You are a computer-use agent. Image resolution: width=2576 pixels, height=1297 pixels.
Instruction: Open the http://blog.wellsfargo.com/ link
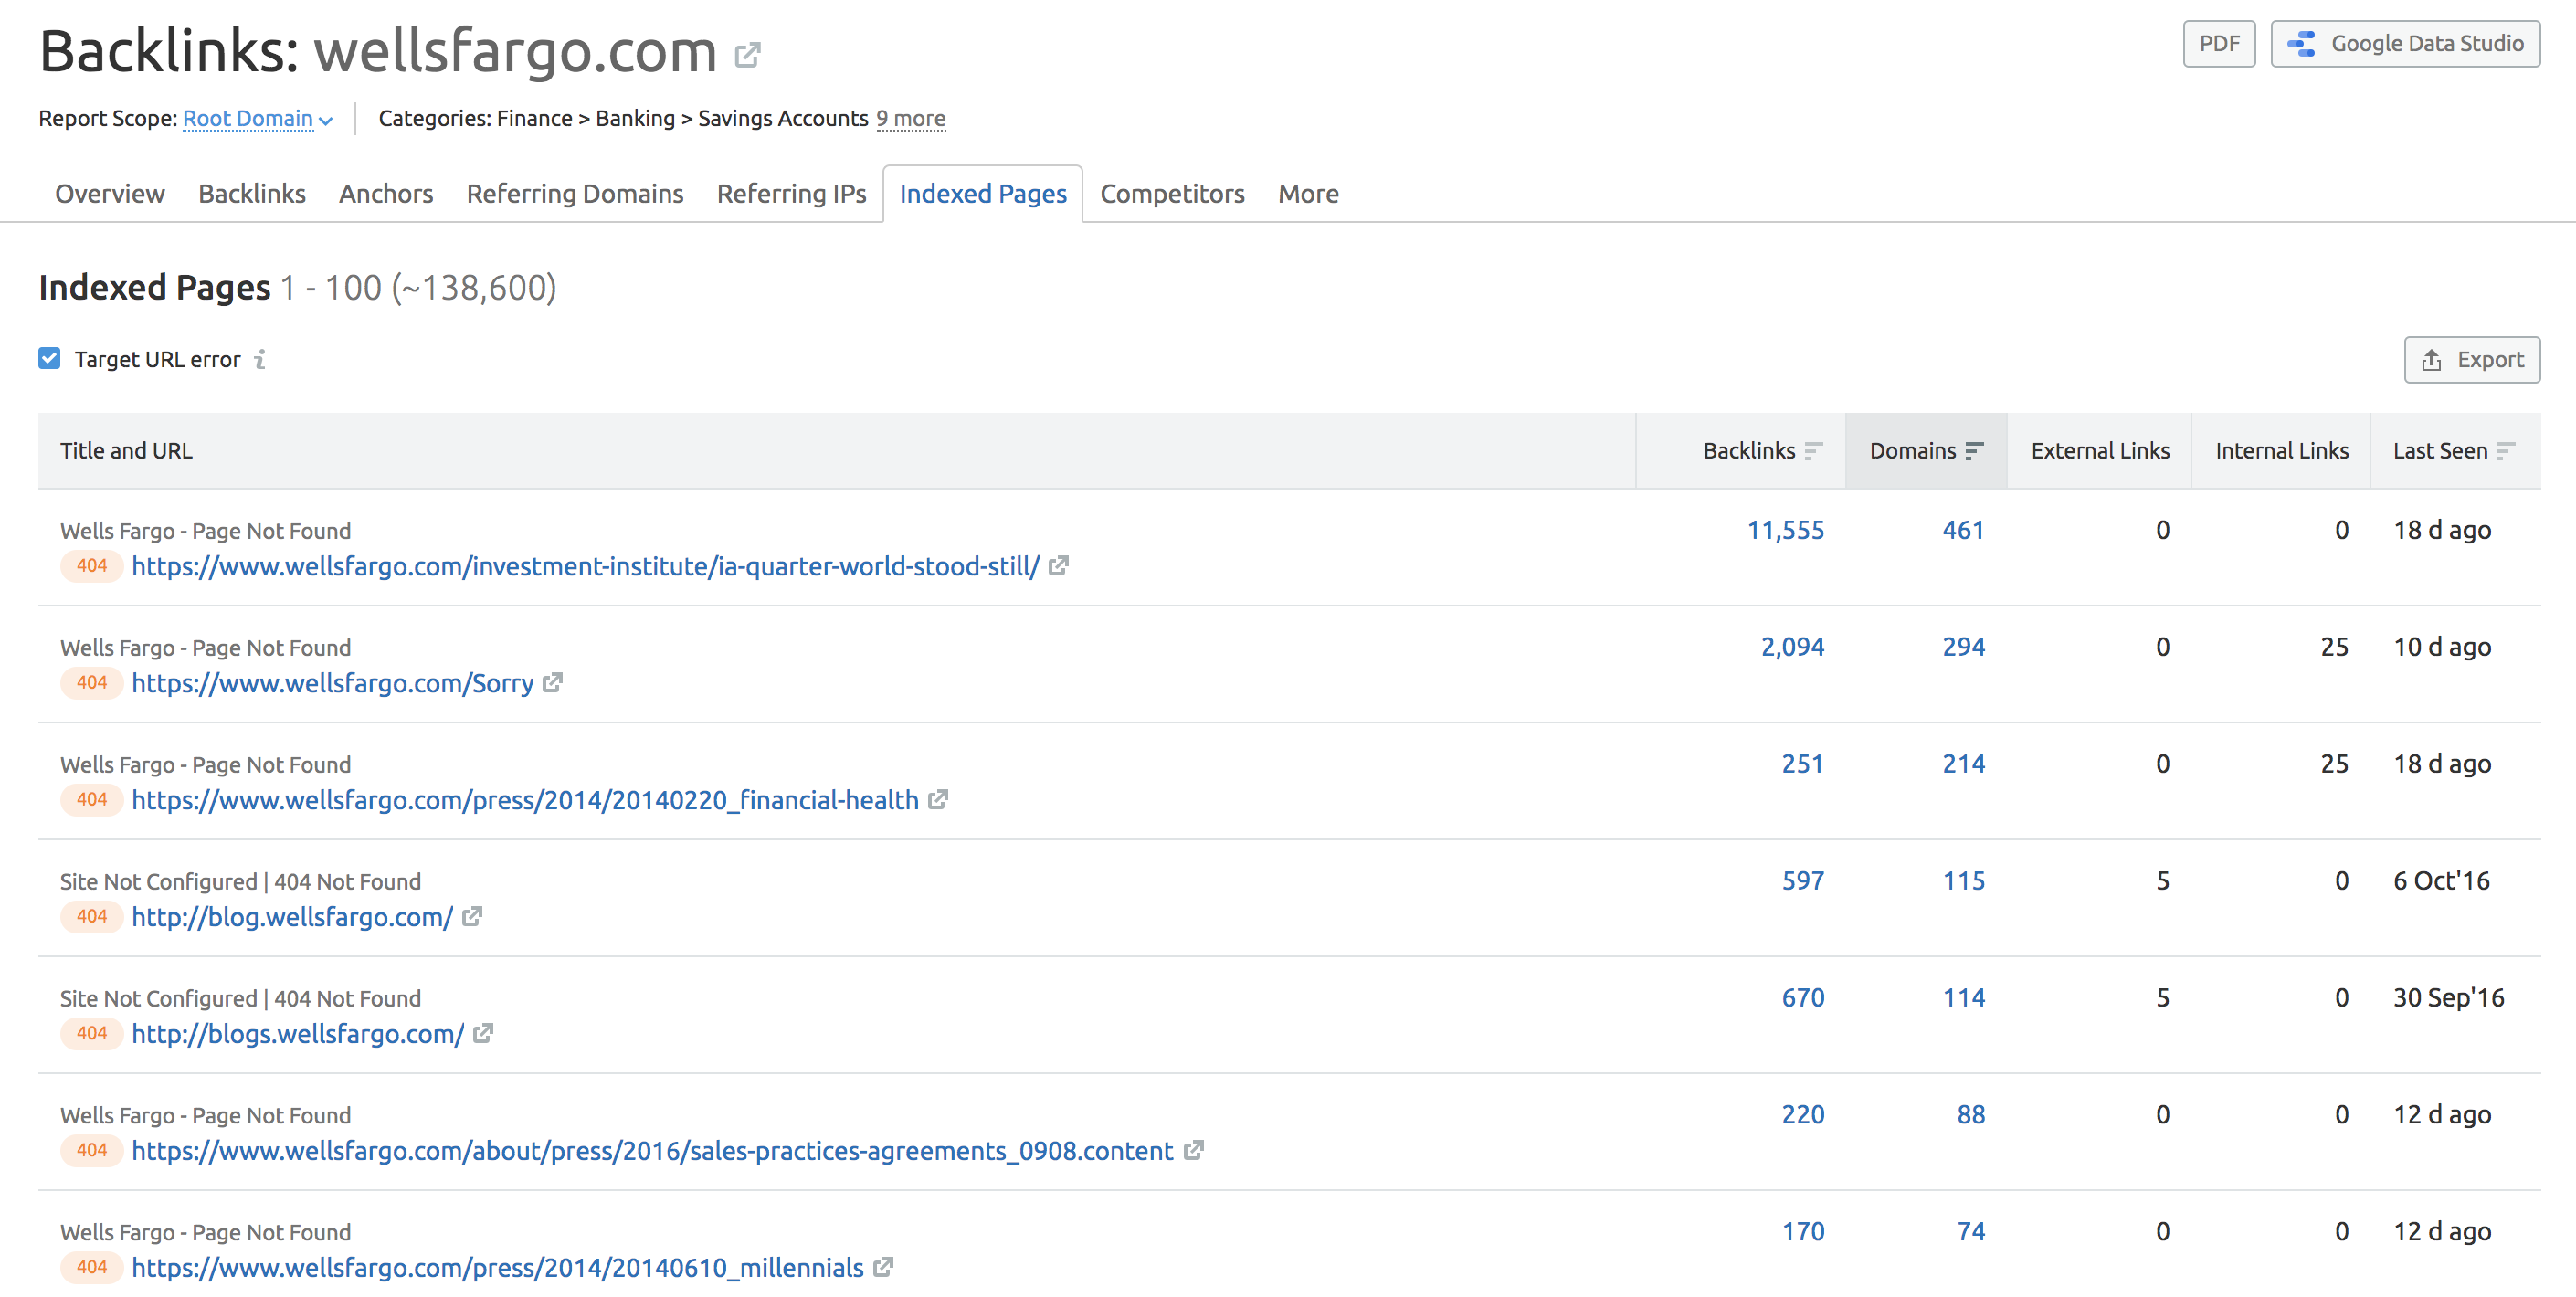[x=292, y=917]
